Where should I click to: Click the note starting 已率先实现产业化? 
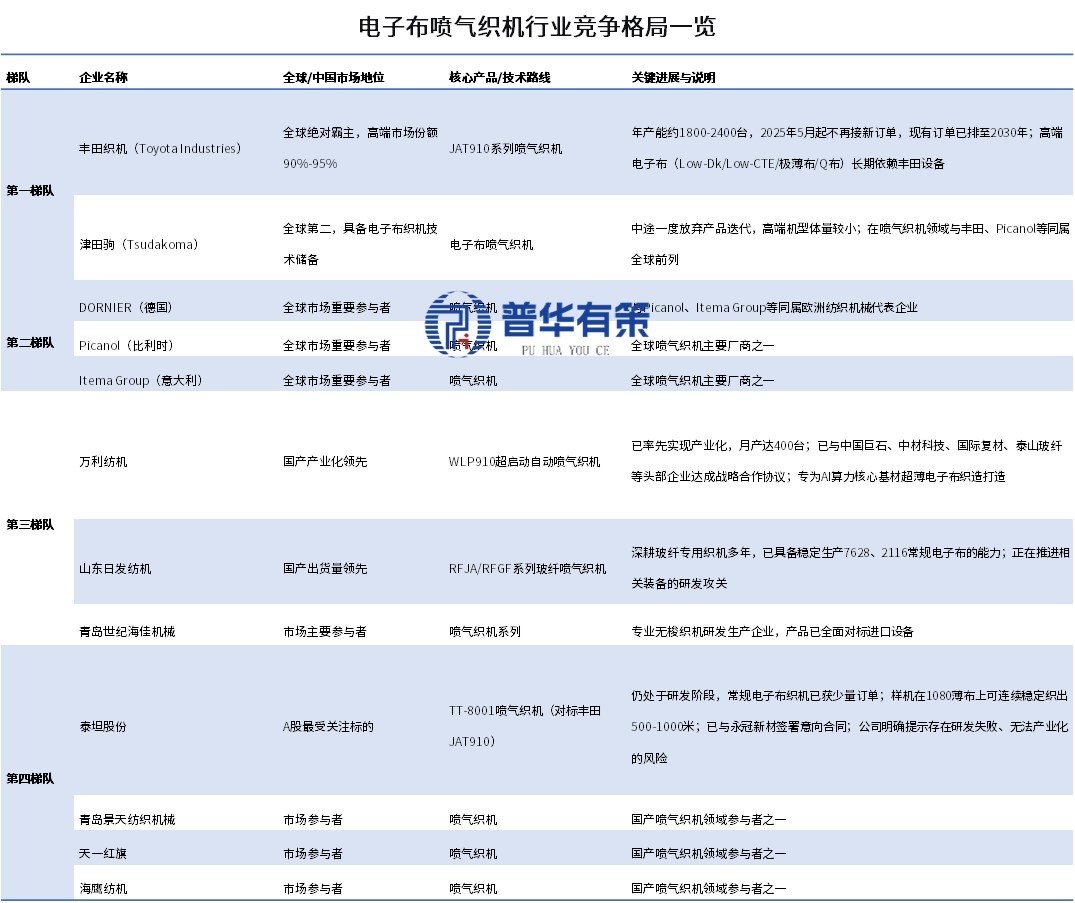(x=847, y=461)
